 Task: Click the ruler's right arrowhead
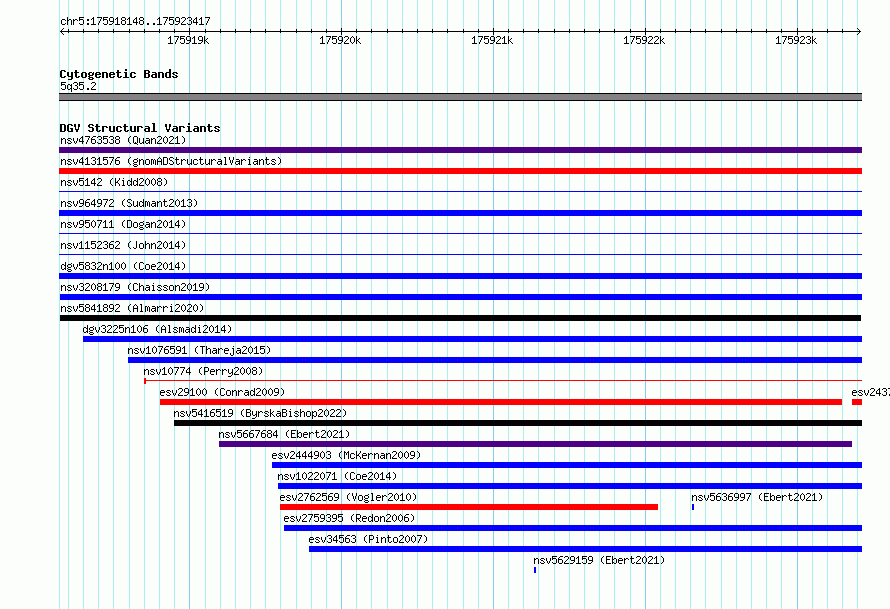click(x=859, y=31)
